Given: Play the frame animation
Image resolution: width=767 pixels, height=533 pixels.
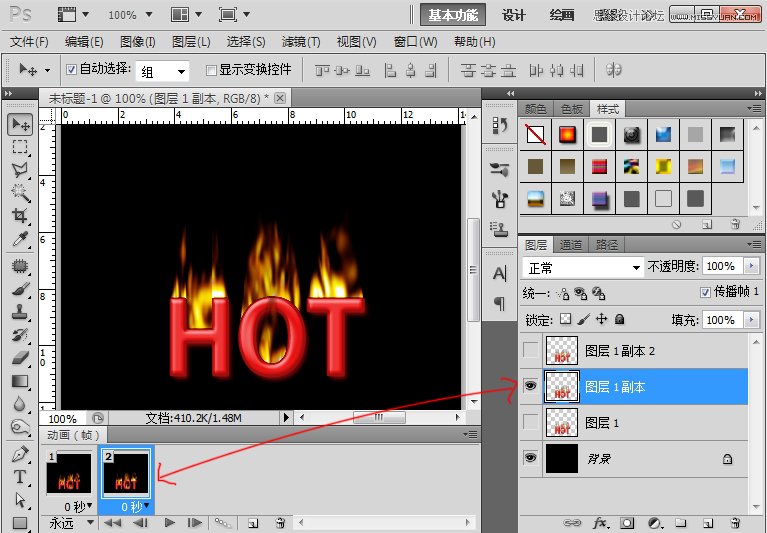Looking at the screenshot, I should [170, 522].
